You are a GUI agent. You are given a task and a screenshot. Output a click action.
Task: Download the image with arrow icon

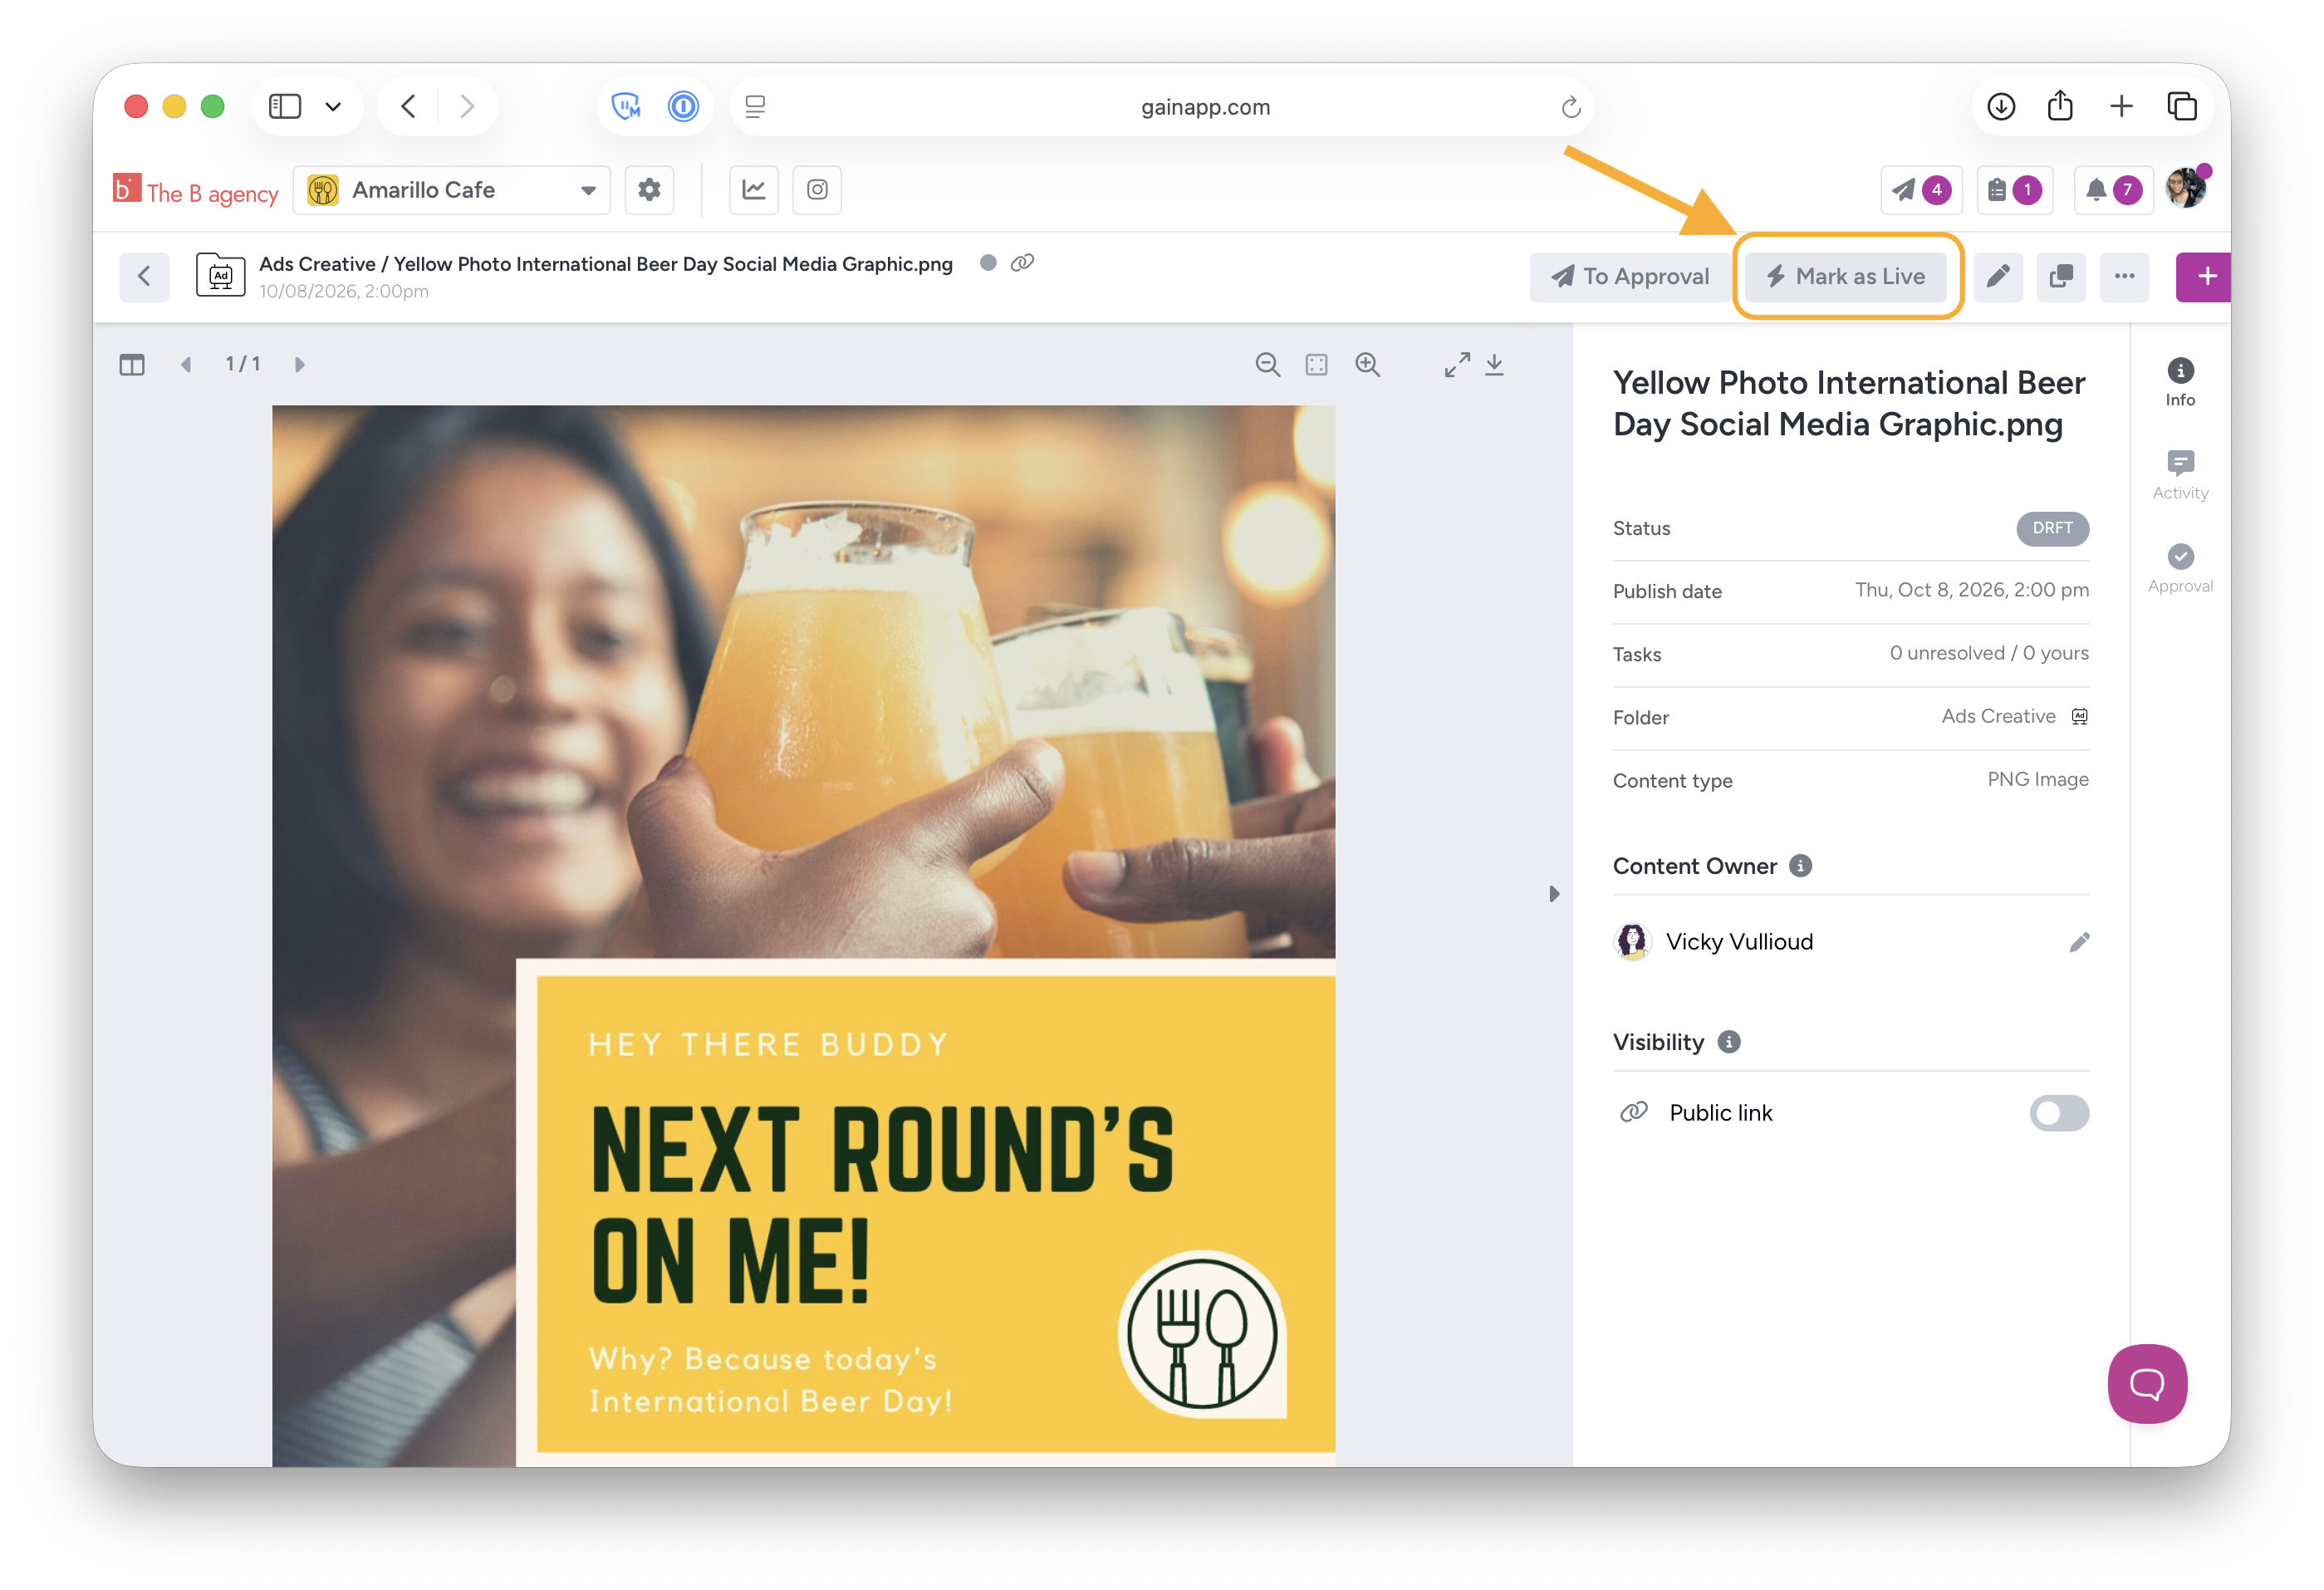pyautogui.click(x=1494, y=364)
